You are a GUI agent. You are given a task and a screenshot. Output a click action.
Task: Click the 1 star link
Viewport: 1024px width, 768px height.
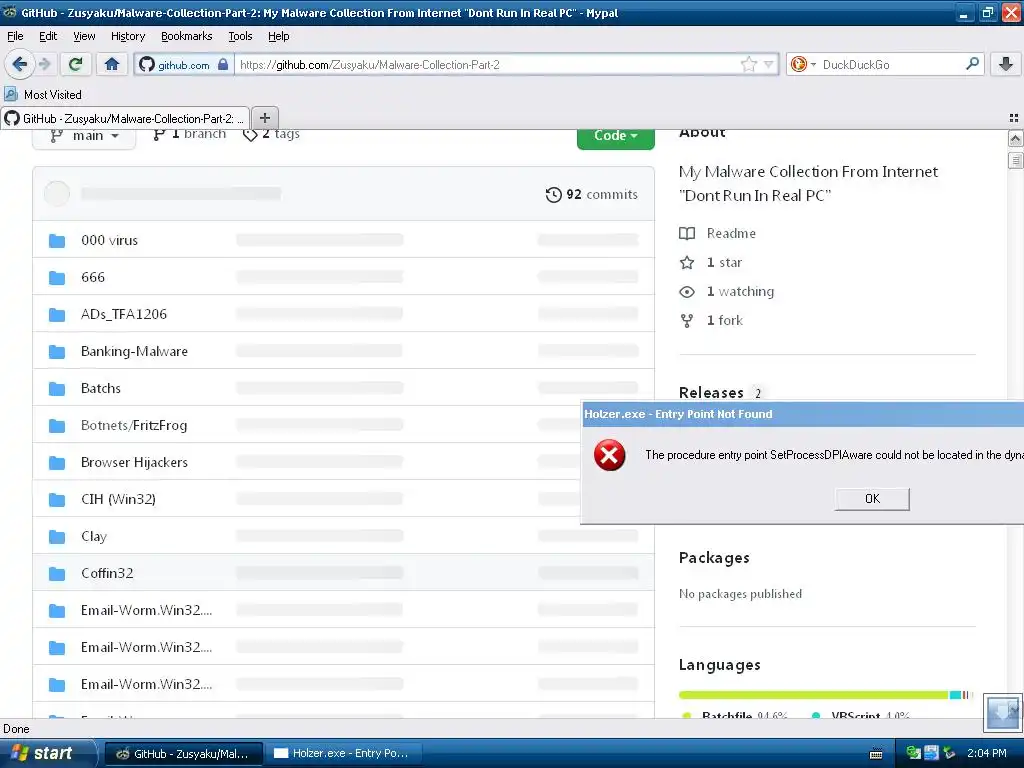(x=711, y=263)
